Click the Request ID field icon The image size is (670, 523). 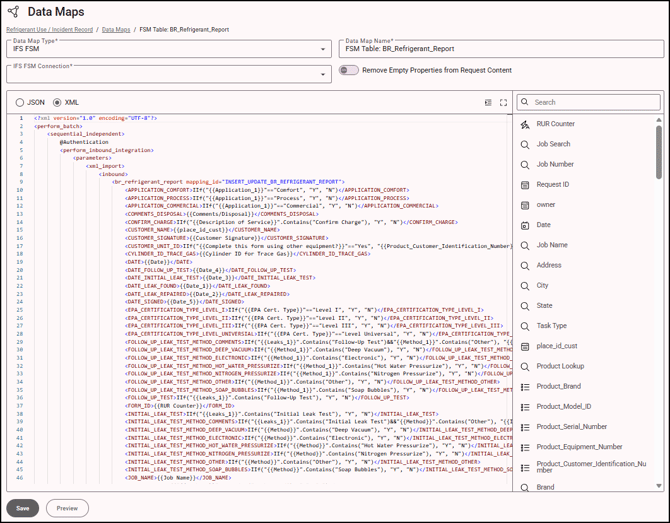(525, 185)
